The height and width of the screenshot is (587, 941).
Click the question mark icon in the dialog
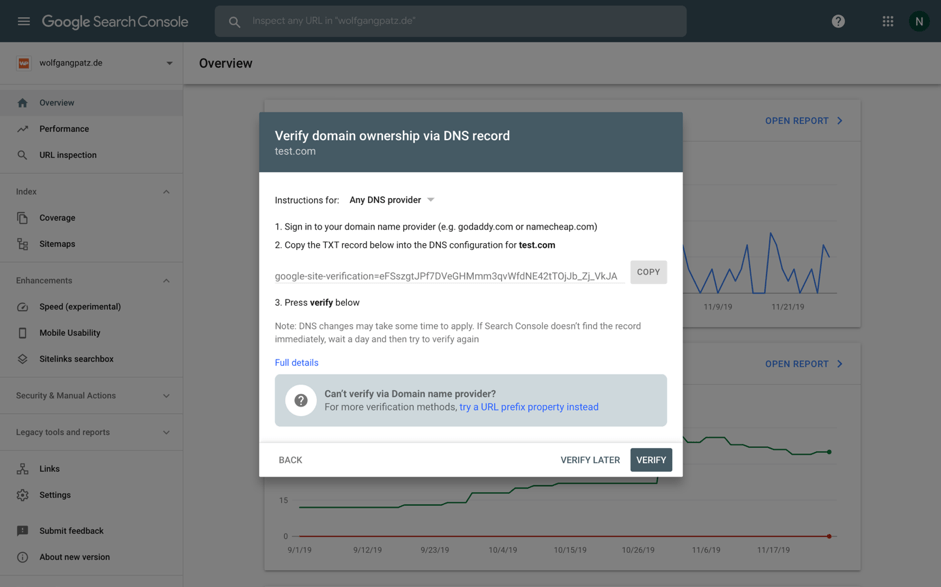point(301,400)
